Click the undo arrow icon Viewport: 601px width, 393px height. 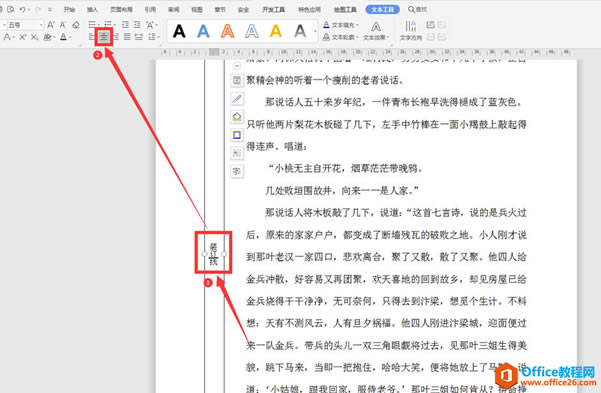[22, 9]
